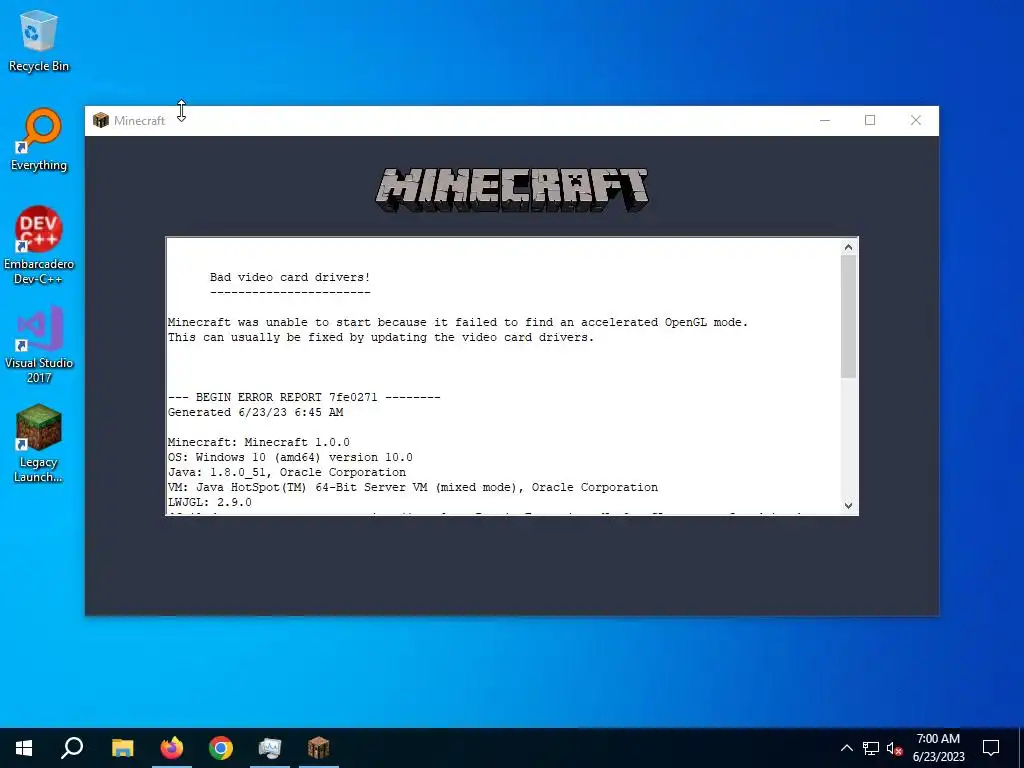This screenshot has width=1024, height=768.
Task: Close the Minecraft window
Action: tap(916, 120)
